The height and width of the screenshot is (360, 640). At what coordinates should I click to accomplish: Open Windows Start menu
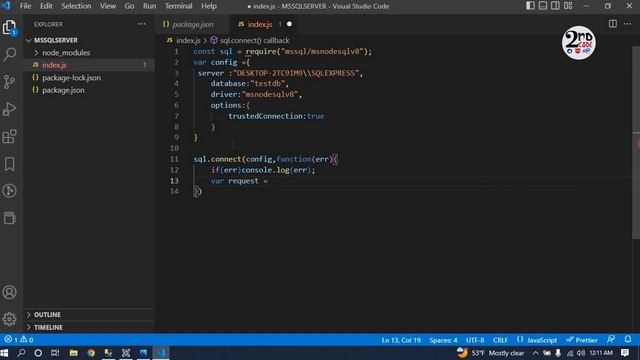4,353
